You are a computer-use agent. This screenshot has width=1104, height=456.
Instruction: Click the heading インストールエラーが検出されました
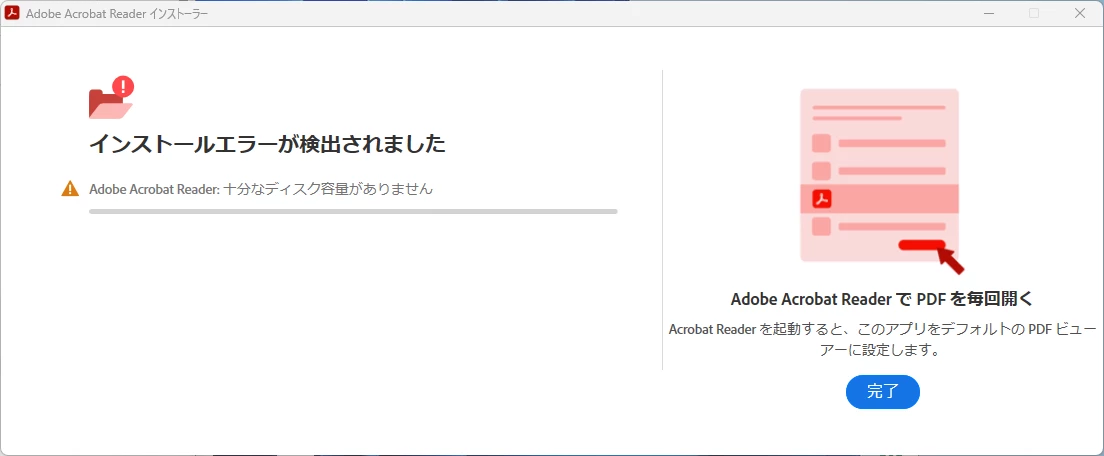click(268, 144)
